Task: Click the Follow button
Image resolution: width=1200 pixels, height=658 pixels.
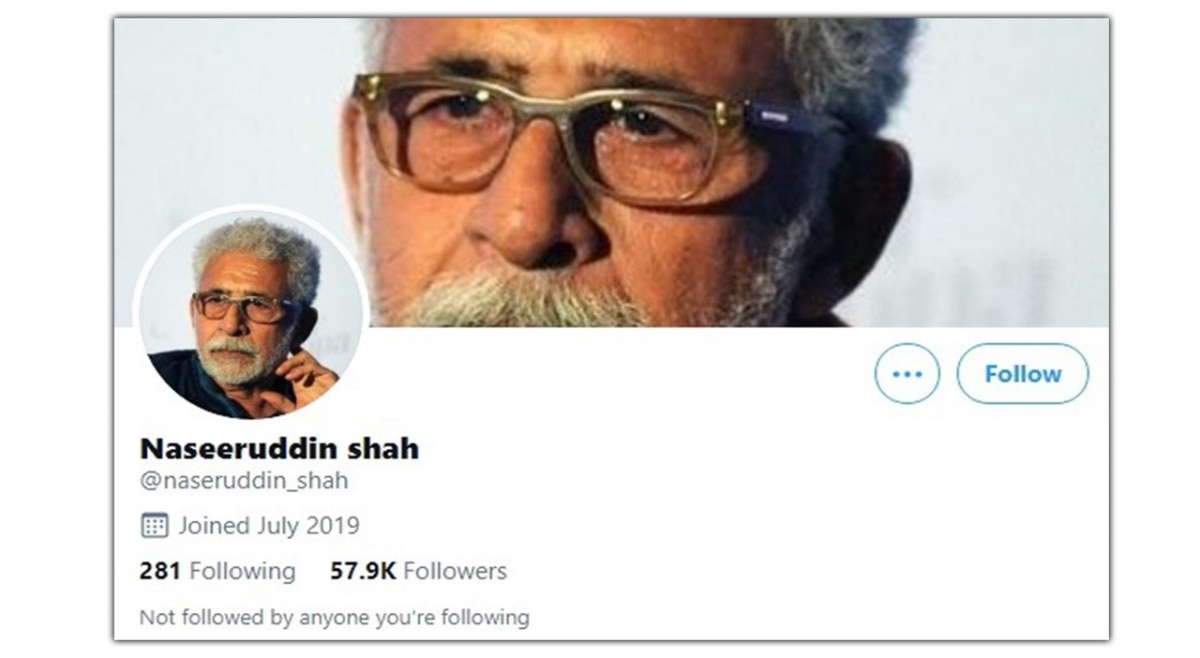Action: point(1022,374)
